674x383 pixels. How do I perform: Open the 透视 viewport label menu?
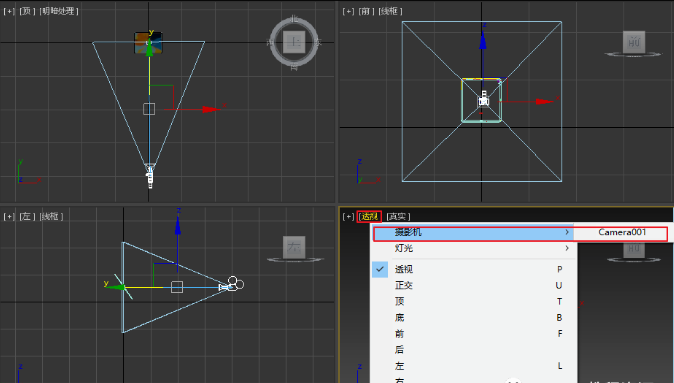tap(369, 216)
